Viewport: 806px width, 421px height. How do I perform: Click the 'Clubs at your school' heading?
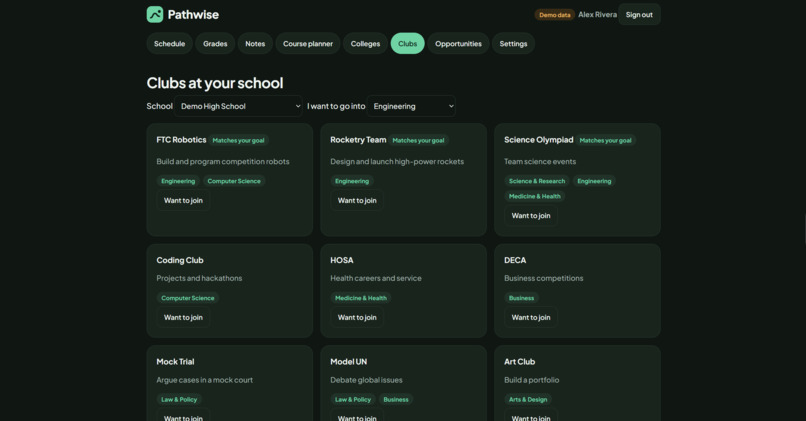click(x=215, y=83)
